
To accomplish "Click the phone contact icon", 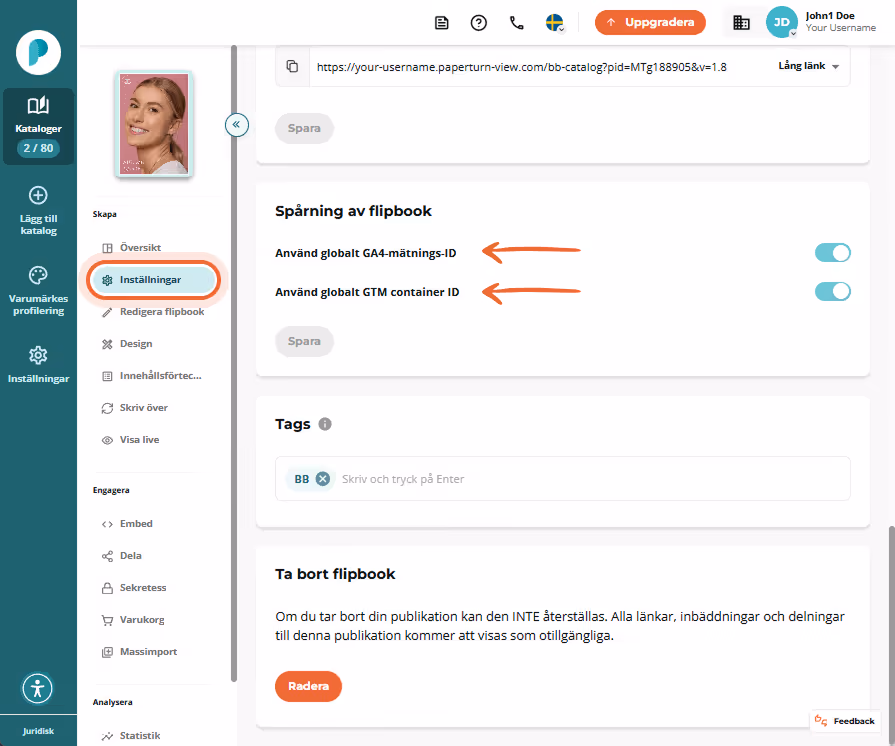I will [517, 23].
